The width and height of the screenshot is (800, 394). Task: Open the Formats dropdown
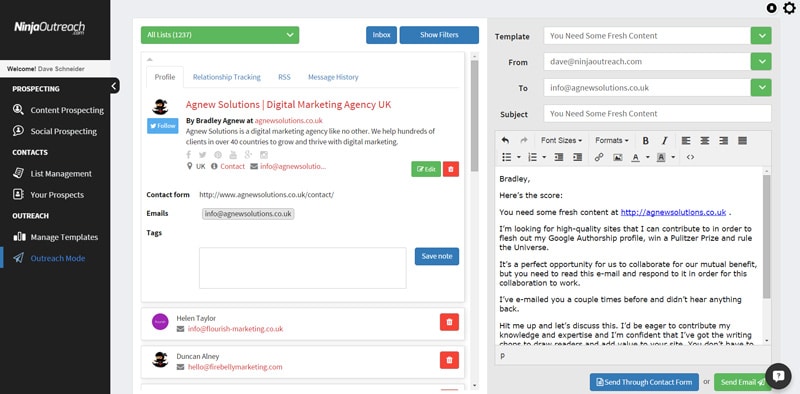point(612,140)
